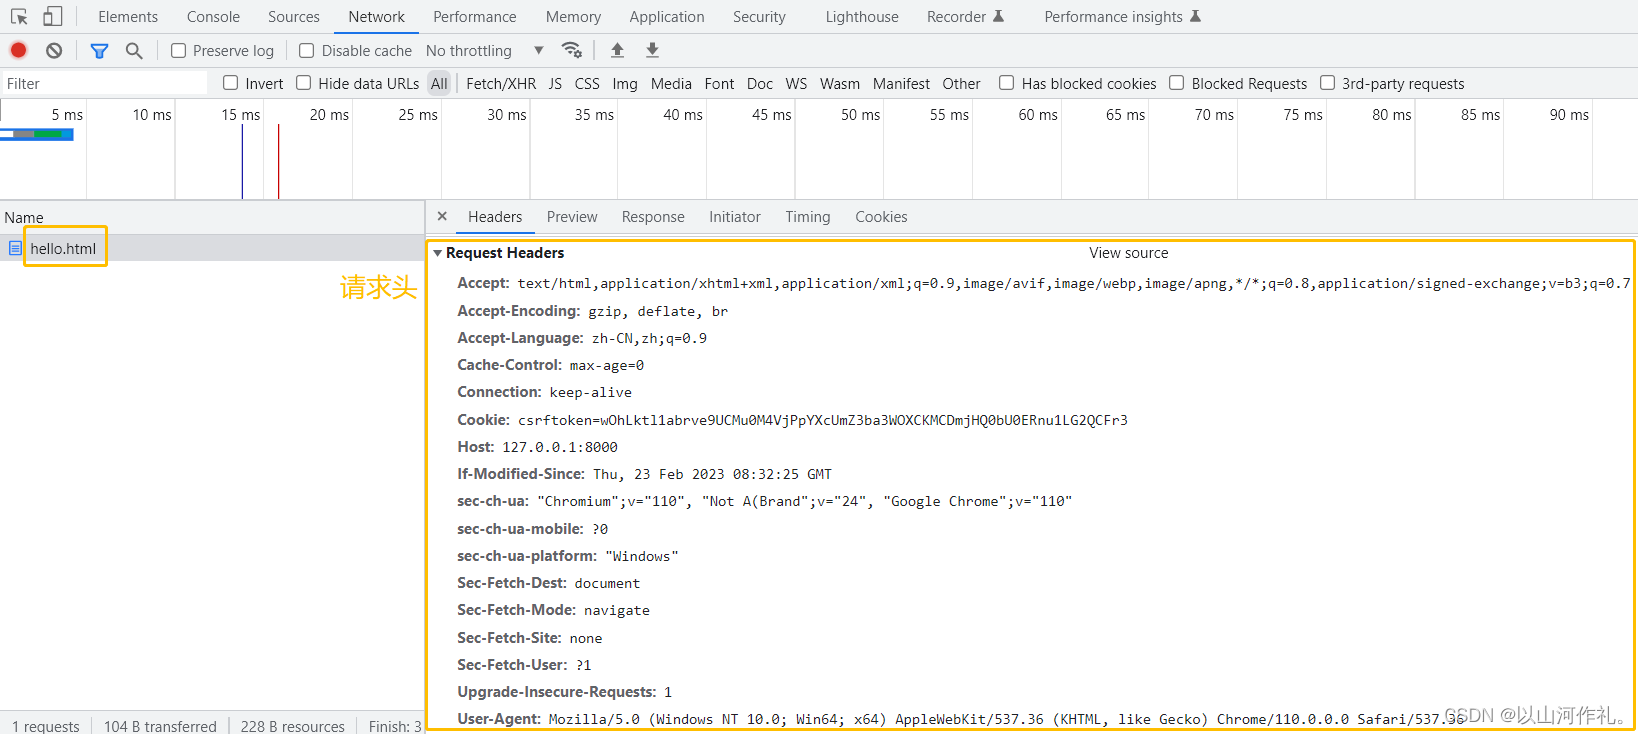This screenshot has height=734, width=1638.
Task: Close the request details pane
Action: point(442,216)
